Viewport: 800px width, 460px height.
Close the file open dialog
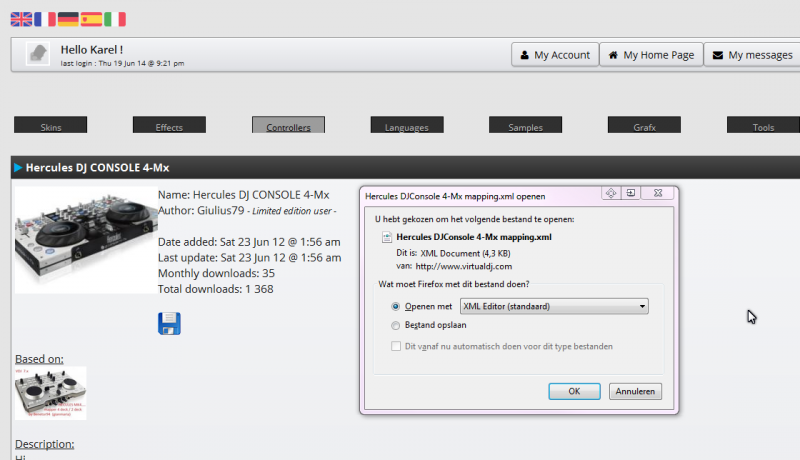coord(658,193)
